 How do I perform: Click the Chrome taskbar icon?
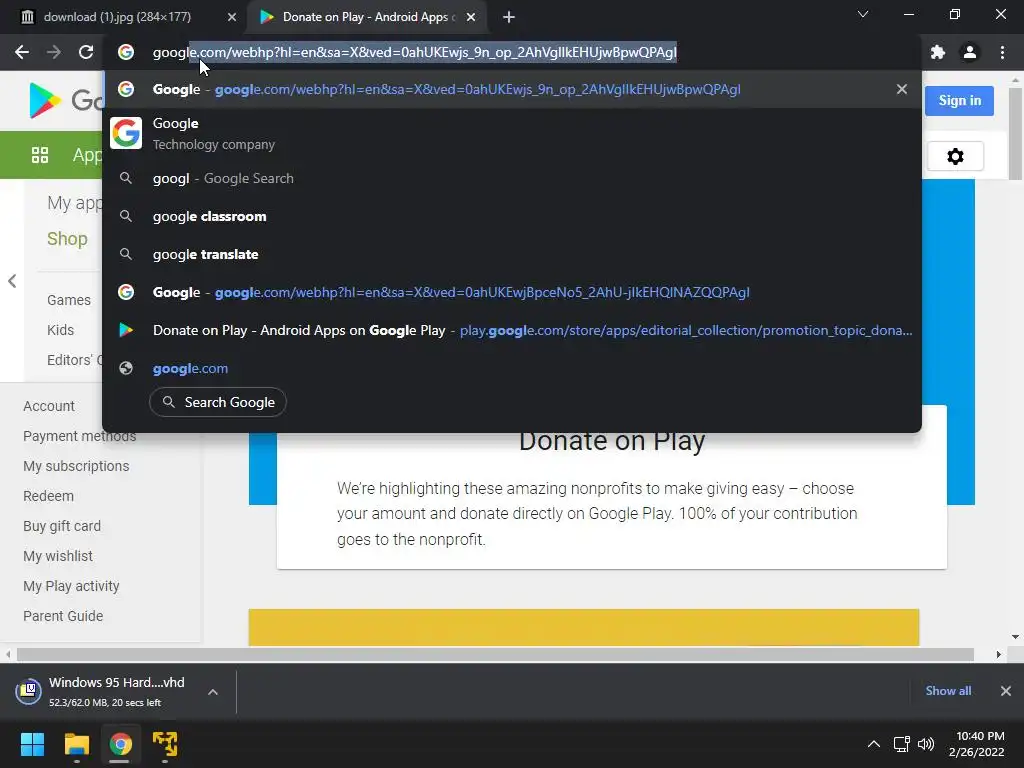coord(120,744)
